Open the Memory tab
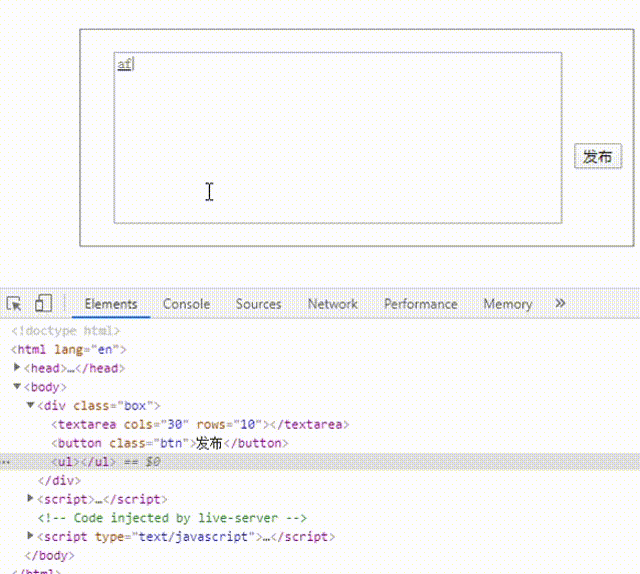 click(x=508, y=304)
